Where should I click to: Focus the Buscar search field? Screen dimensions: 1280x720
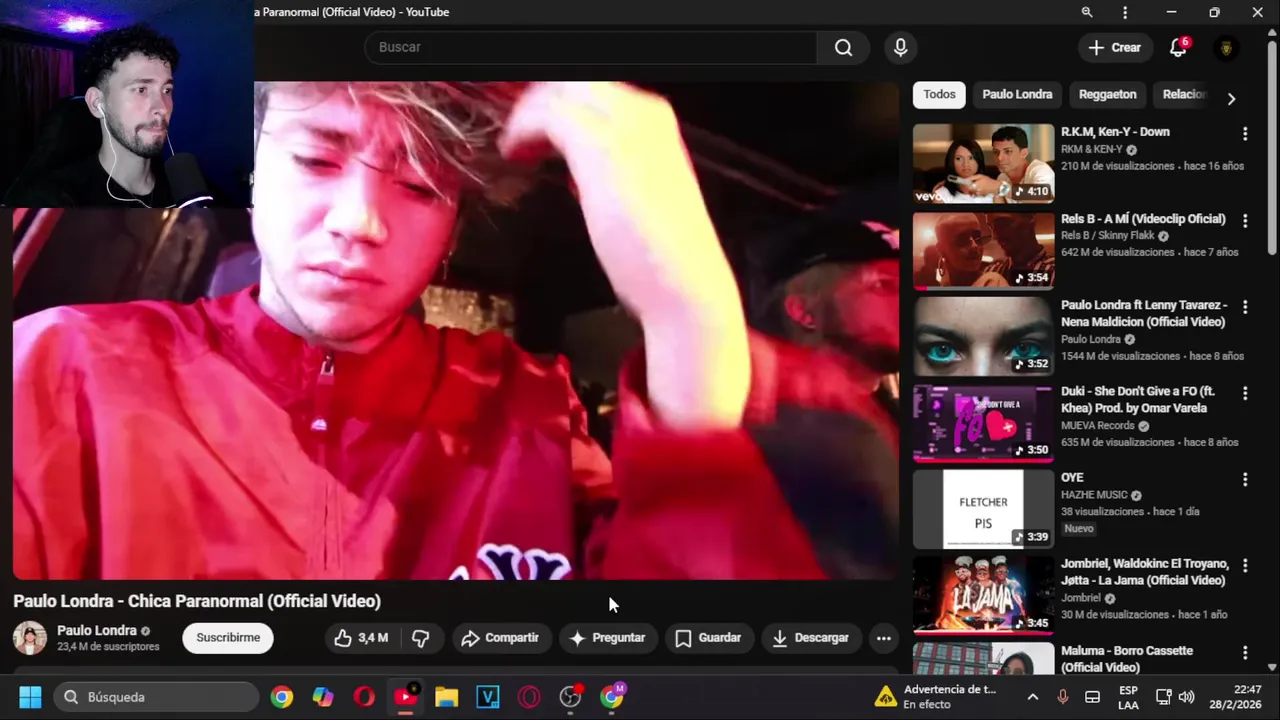click(x=591, y=48)
